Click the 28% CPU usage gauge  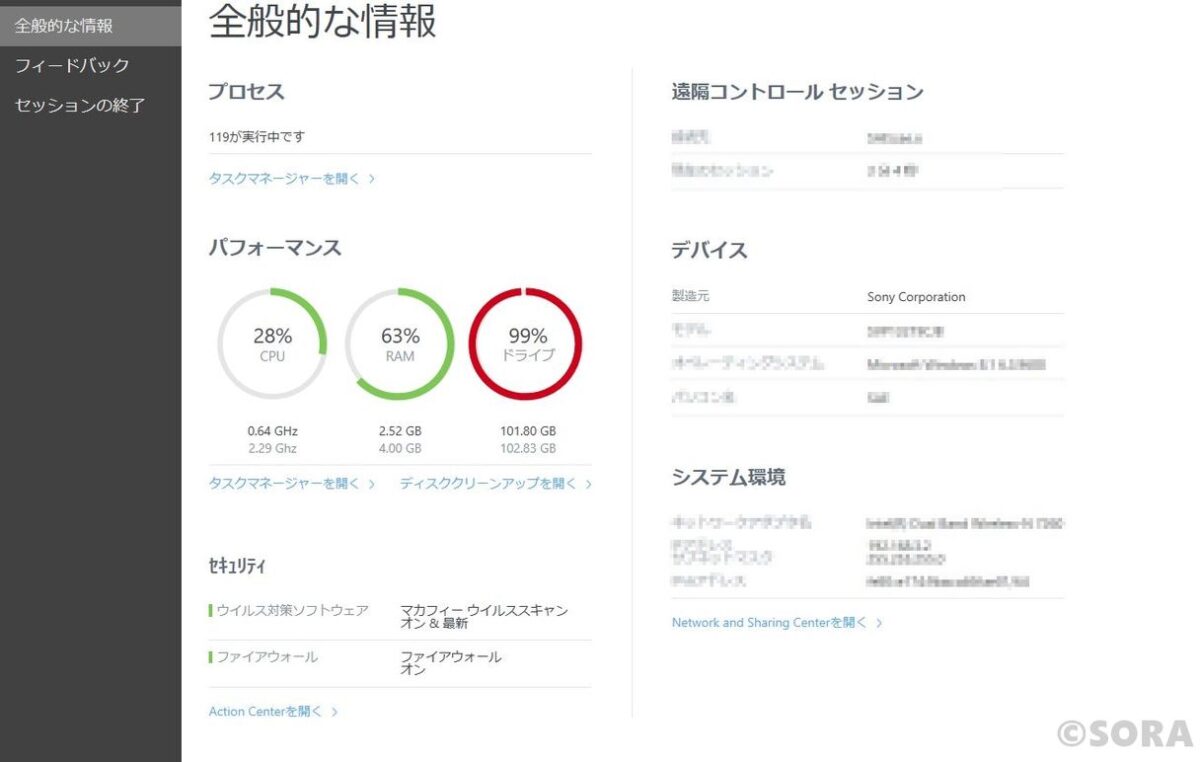[272, 343]
